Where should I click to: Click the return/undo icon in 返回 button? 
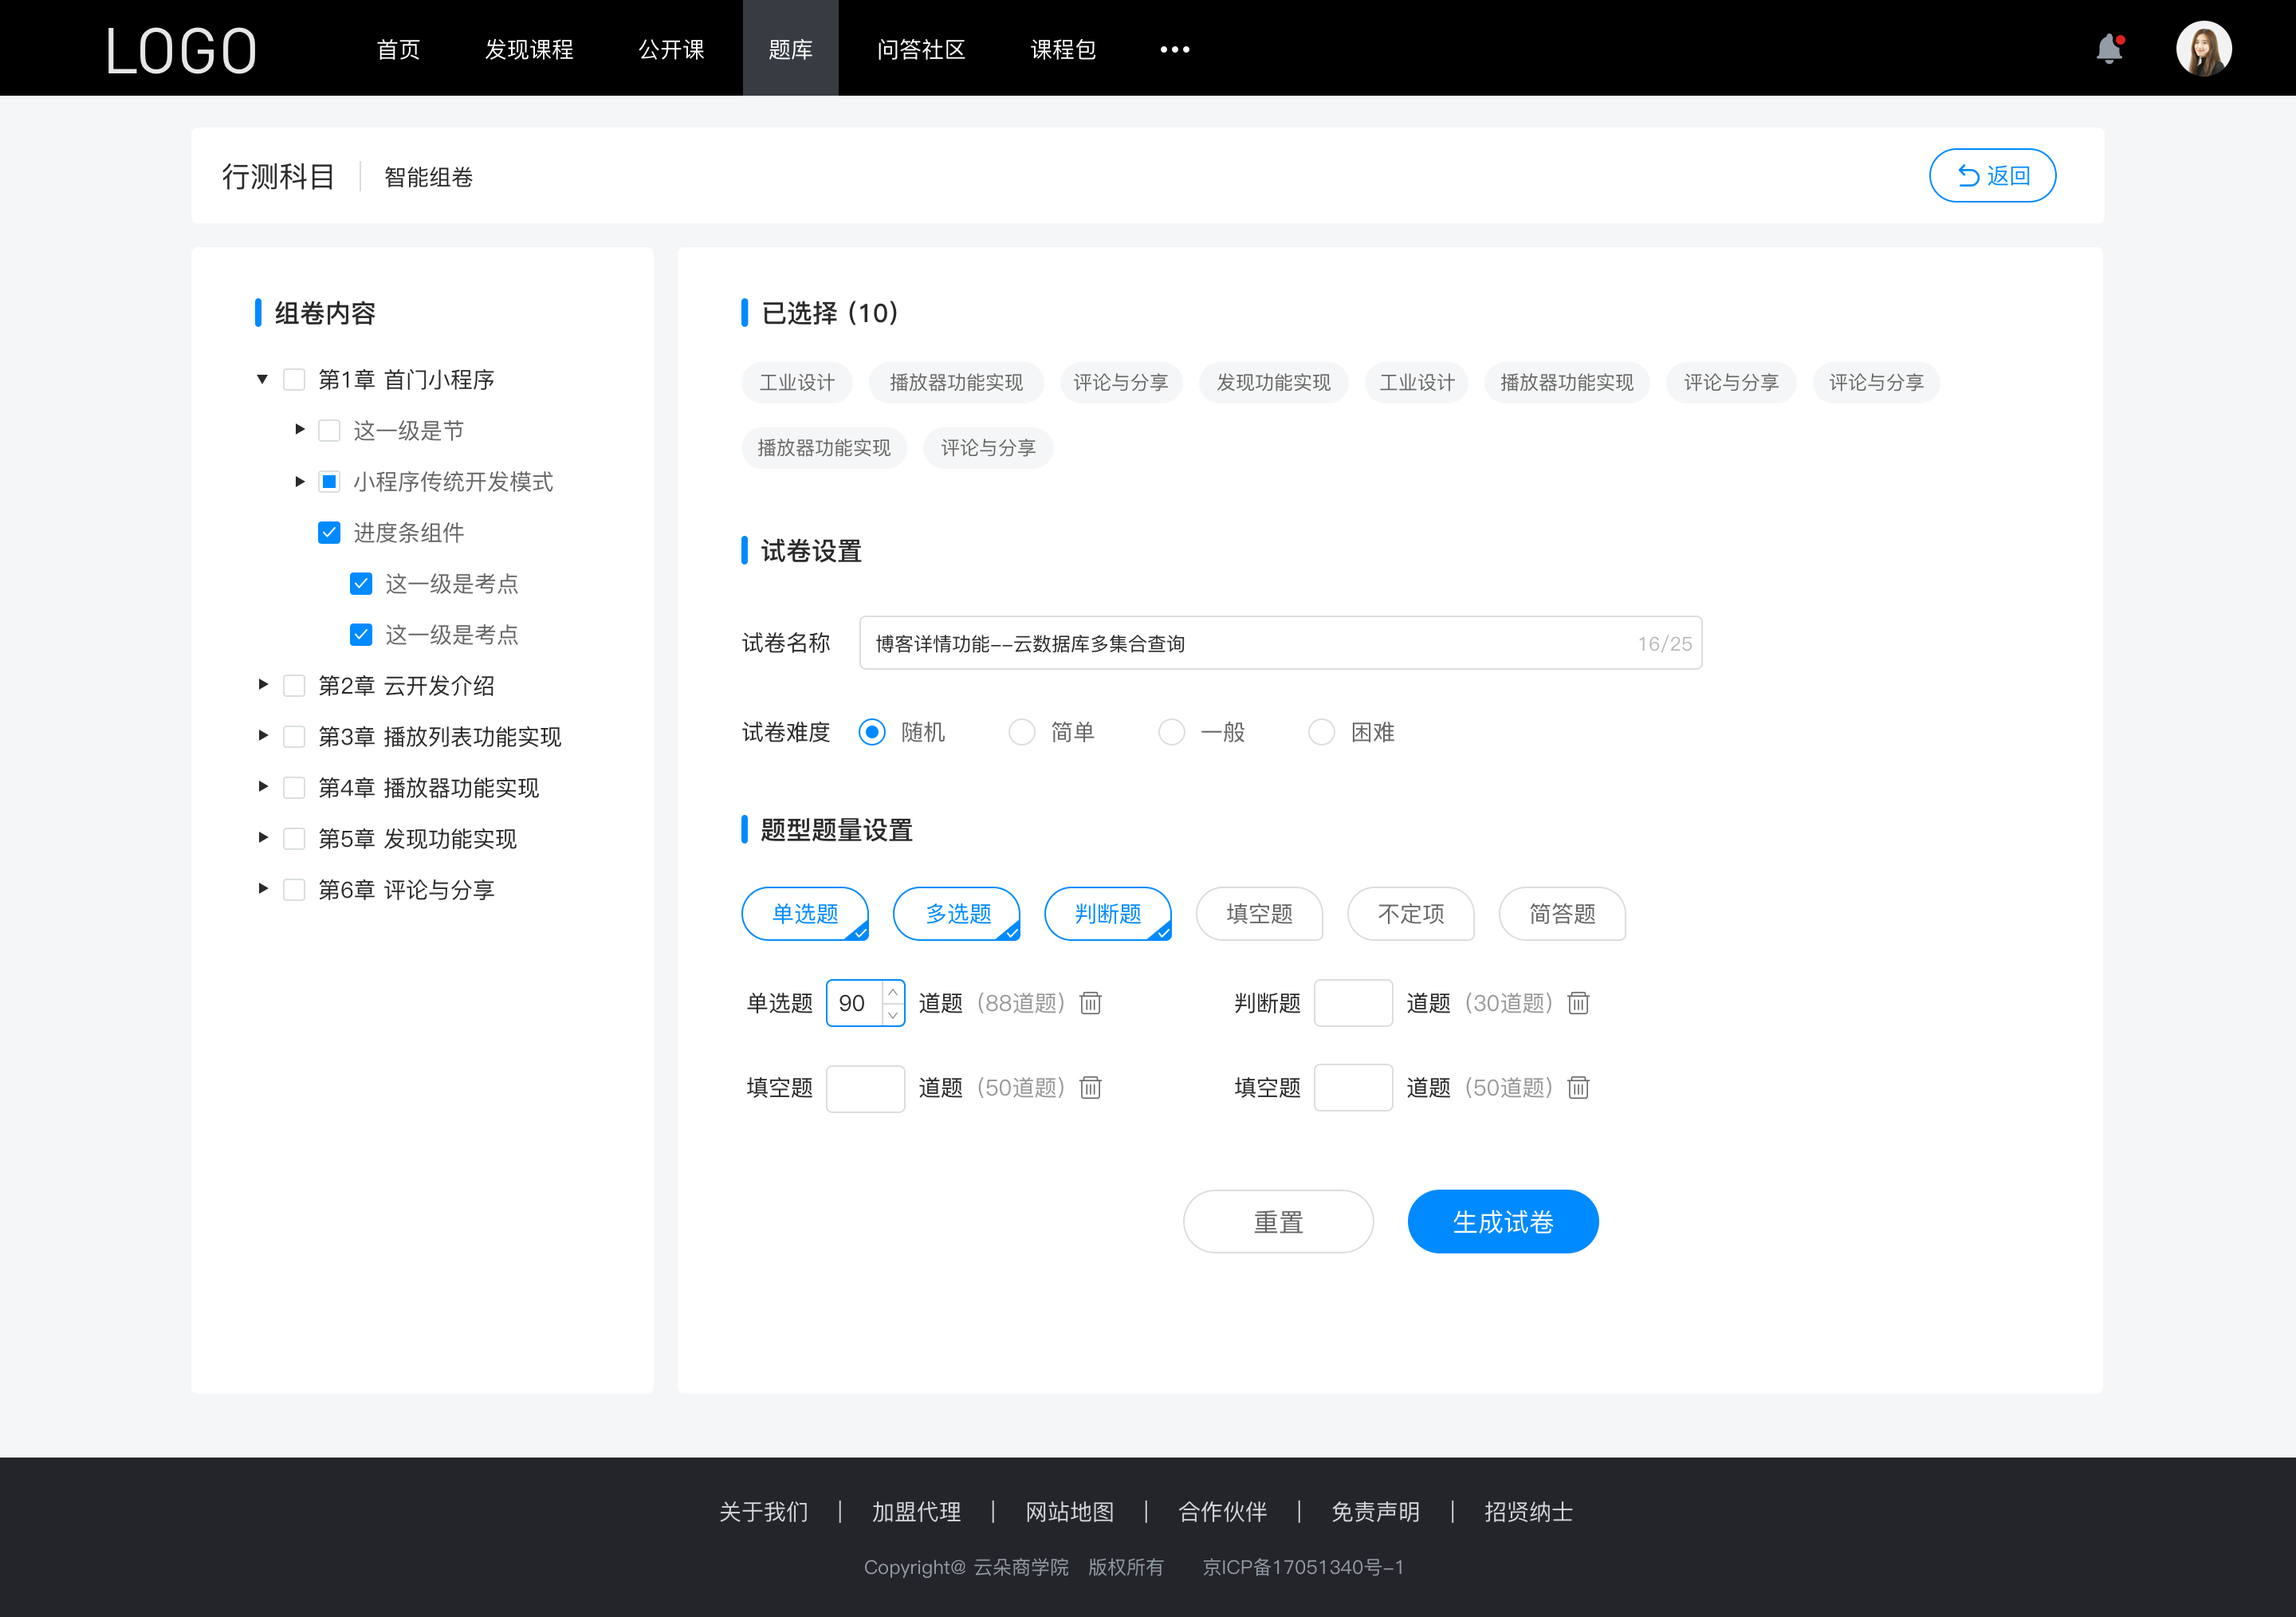(1962, 173)
